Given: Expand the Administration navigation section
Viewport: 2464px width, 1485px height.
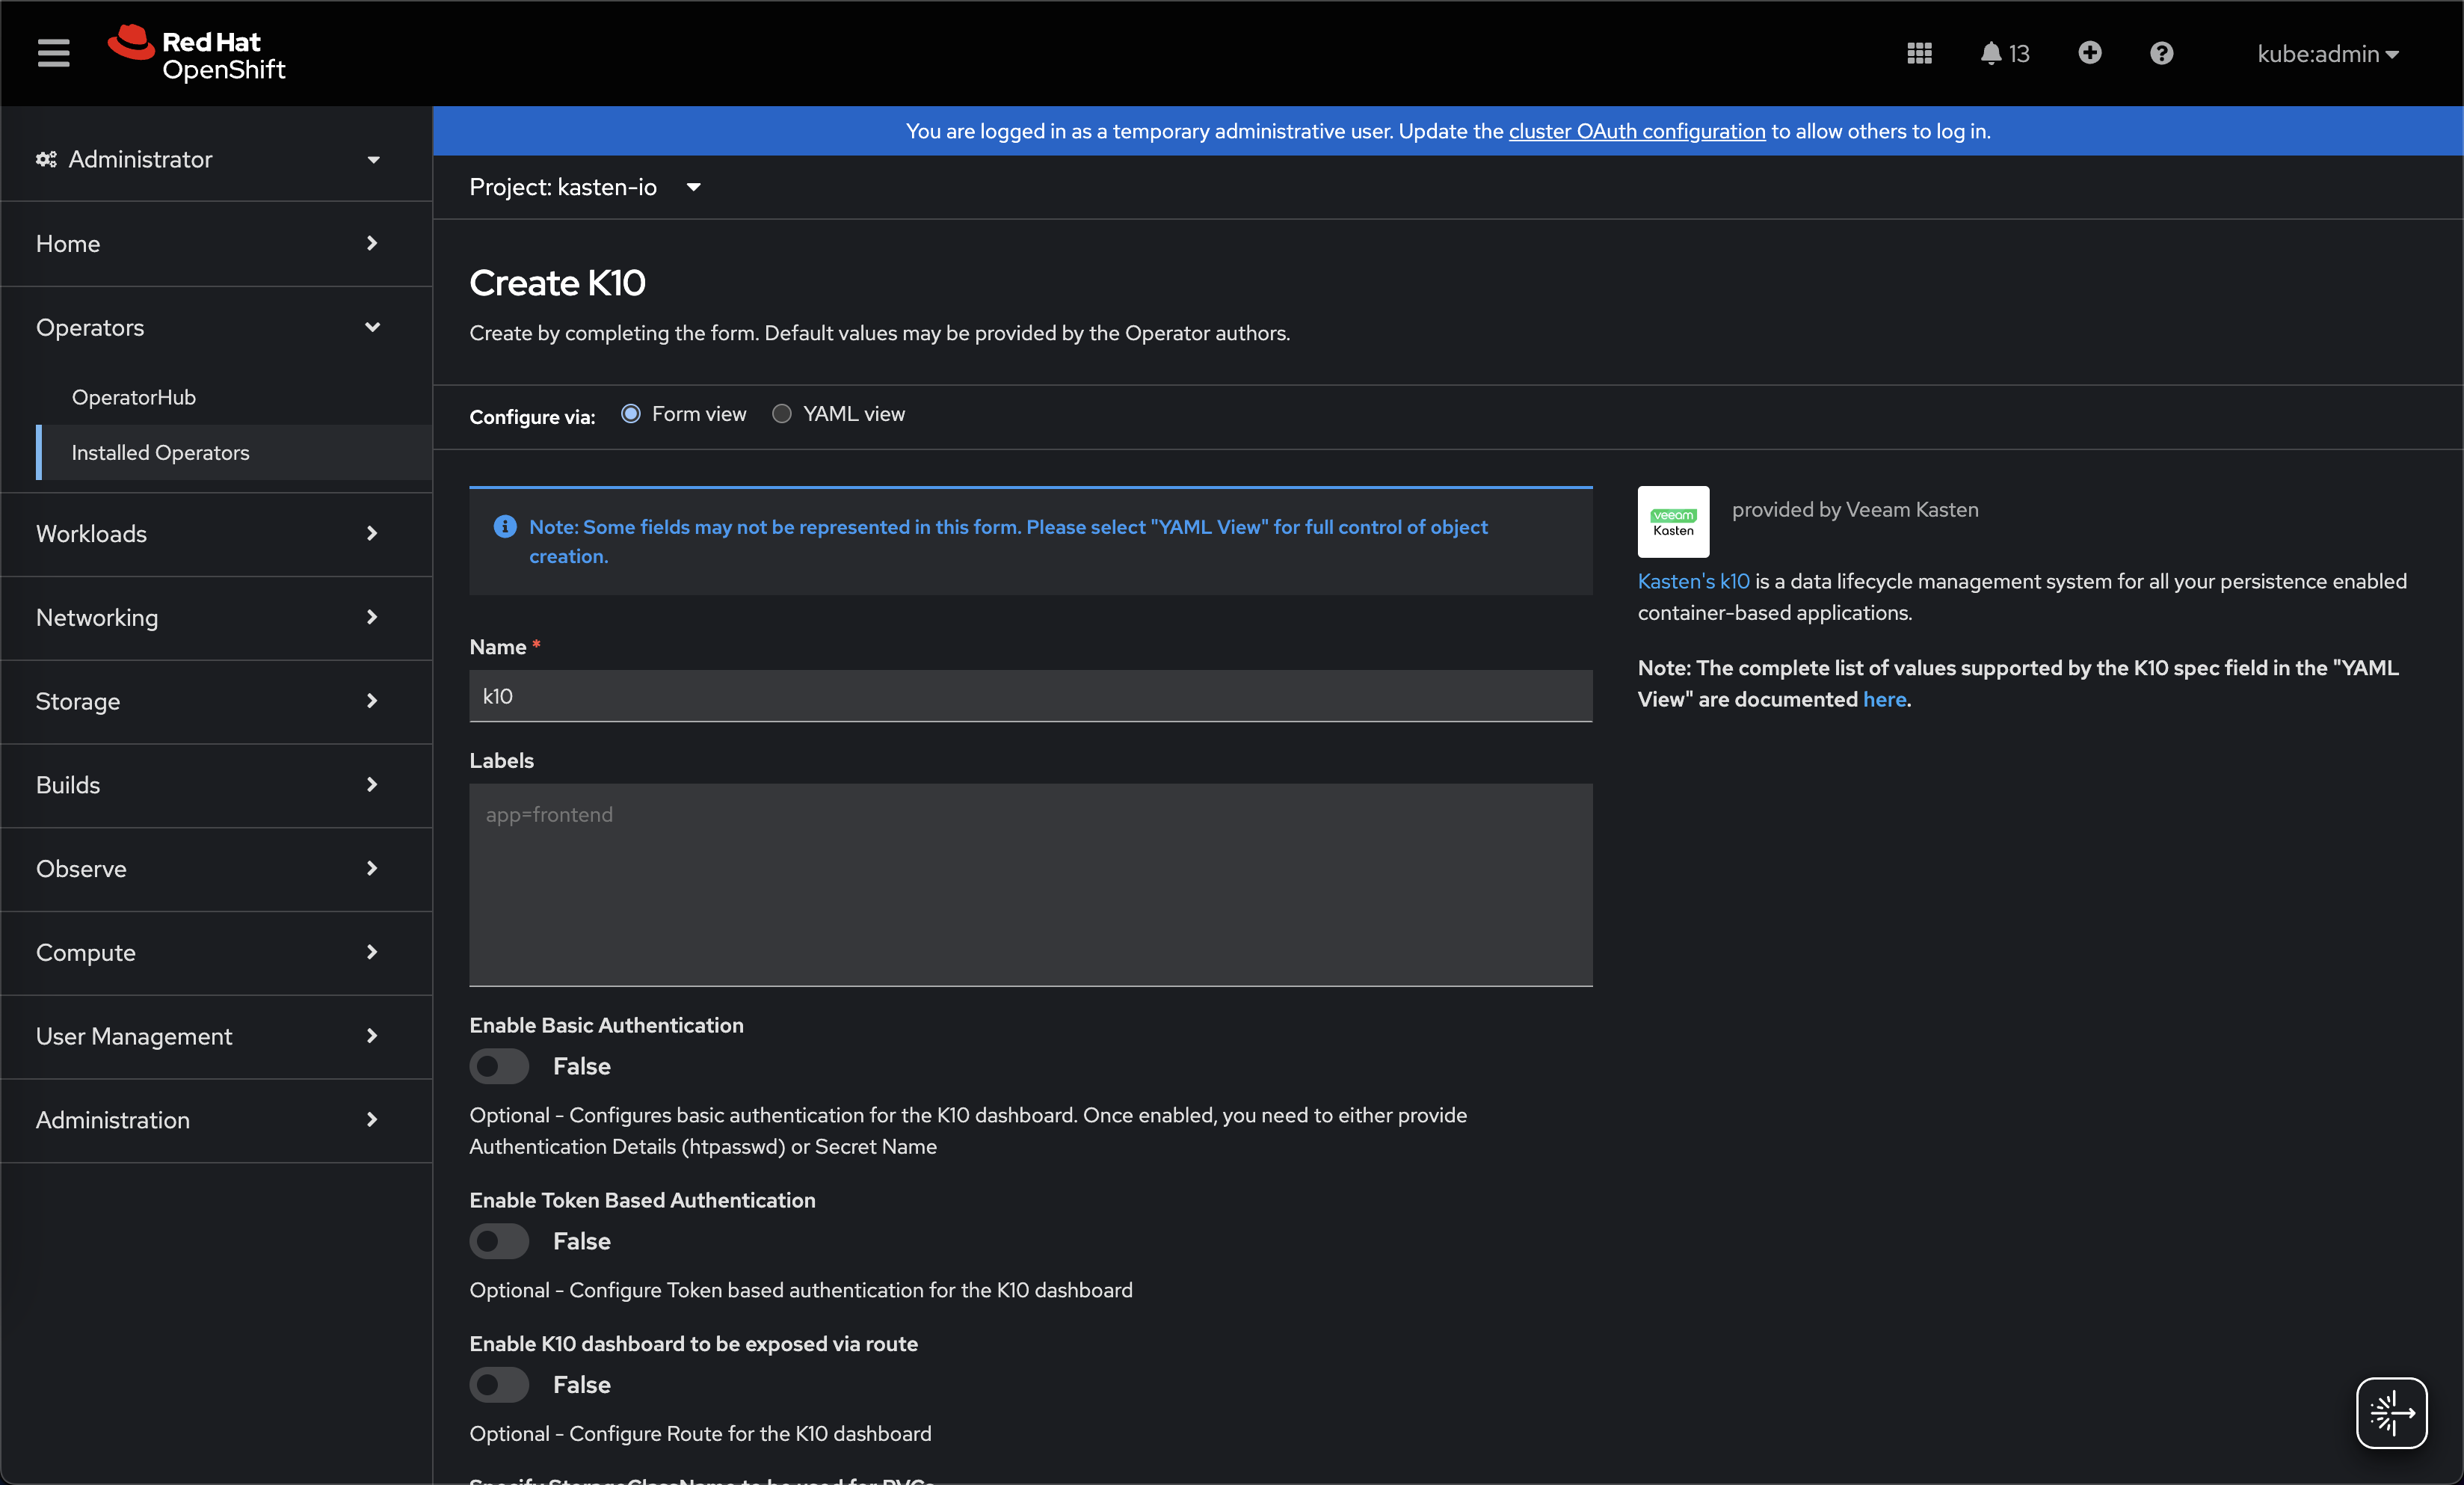Looking at the screenshot, I should tap(216, 1120).
